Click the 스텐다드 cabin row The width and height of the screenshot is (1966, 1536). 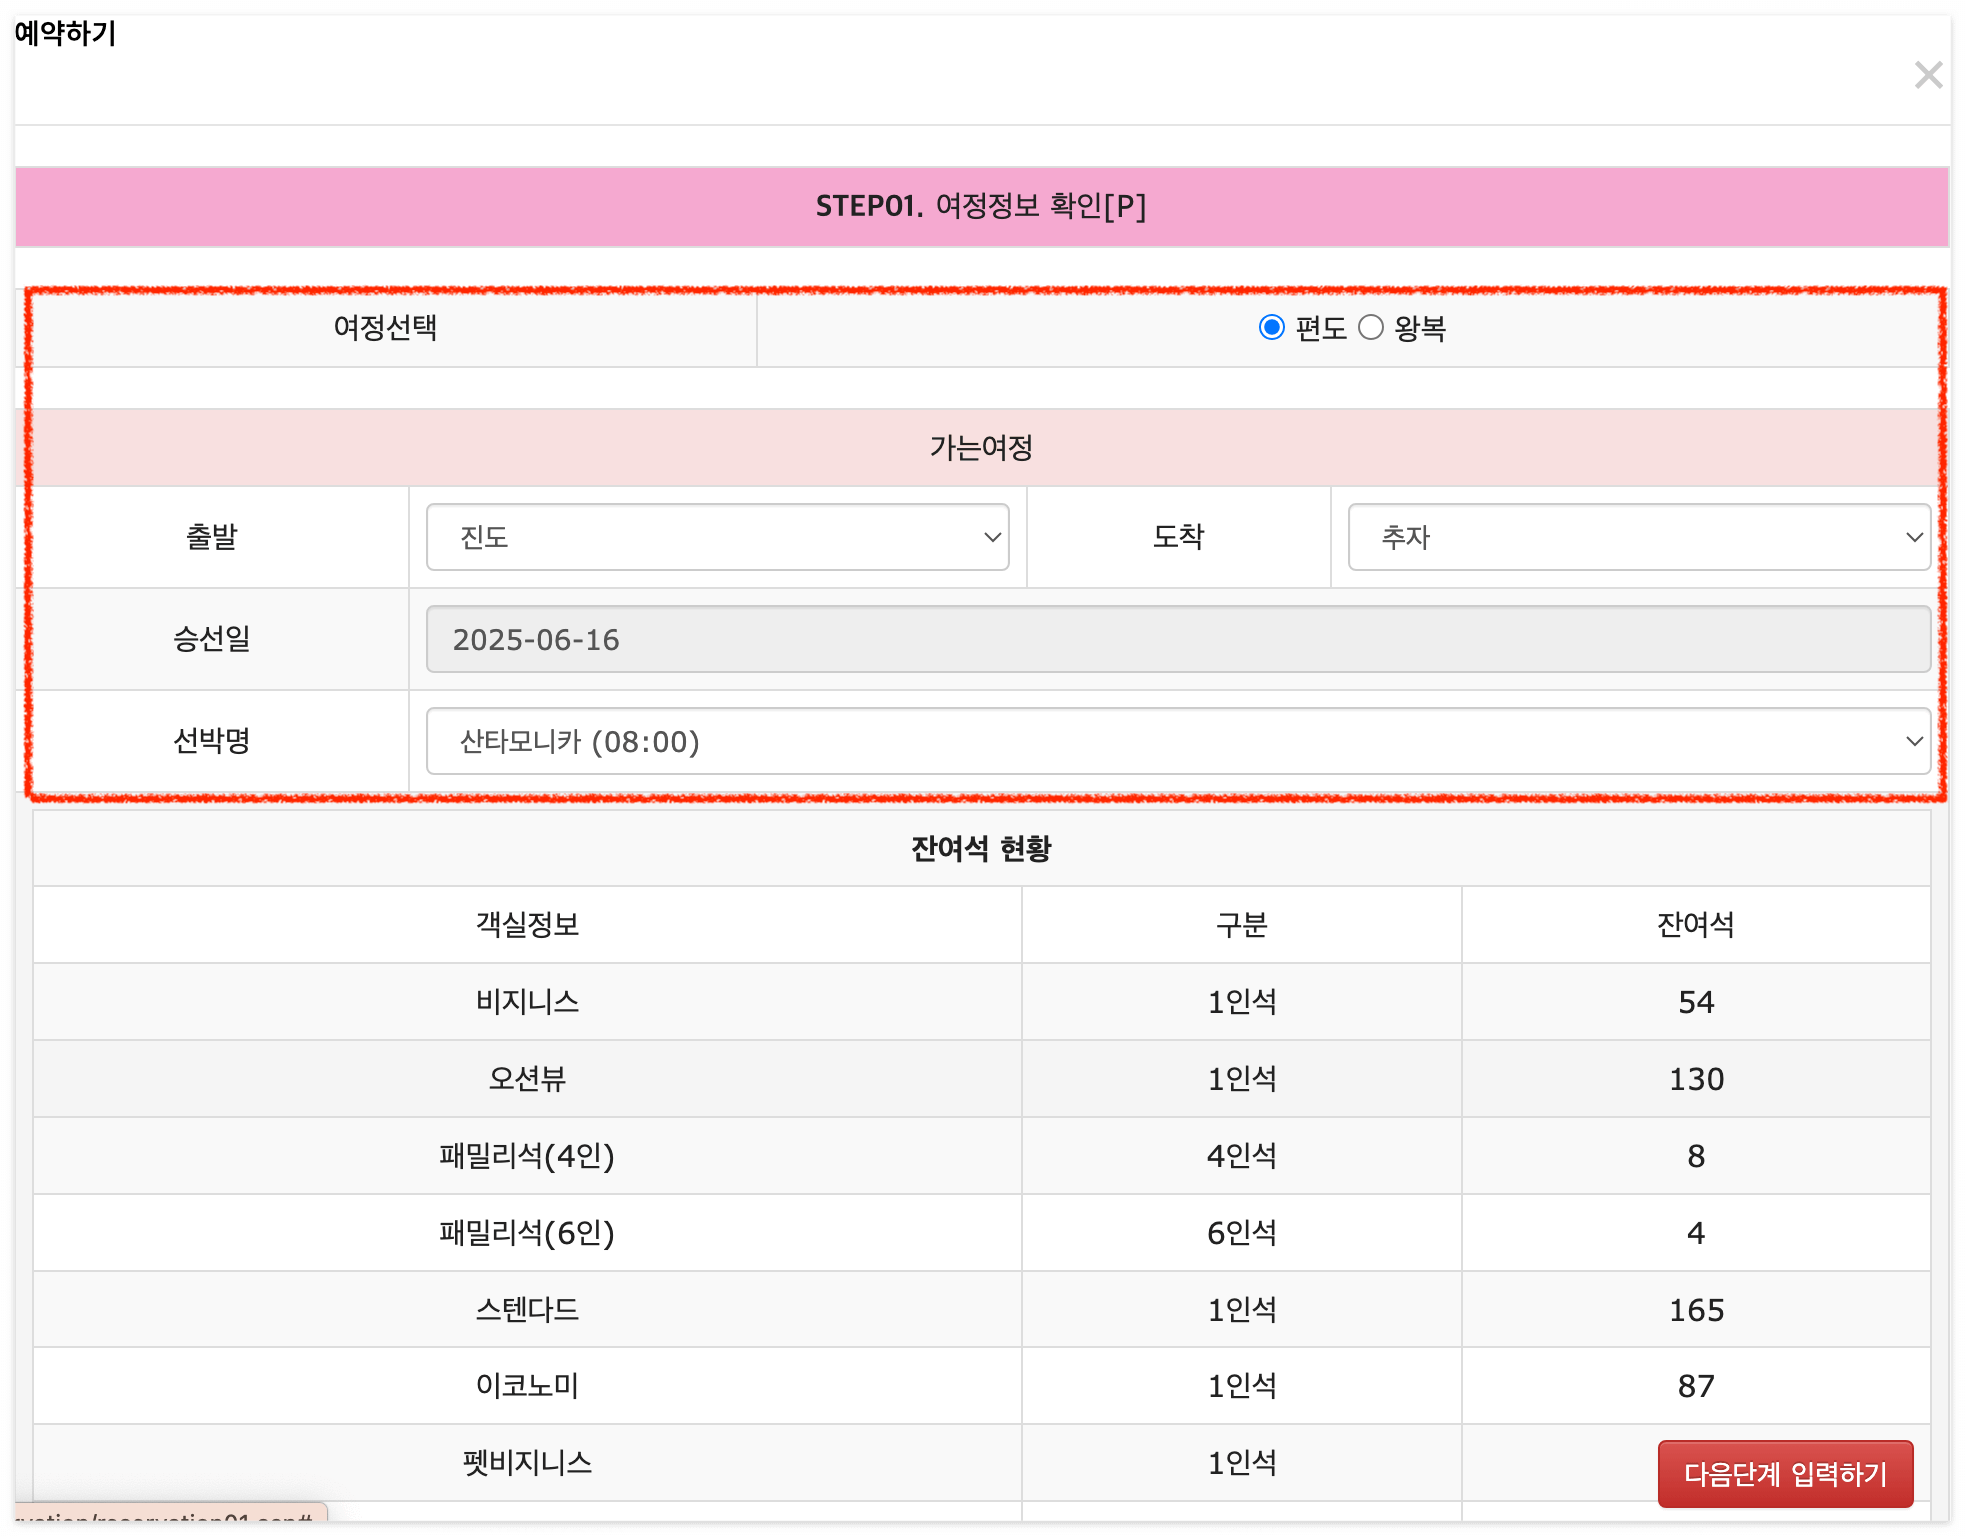click(x=527, y=1310)
